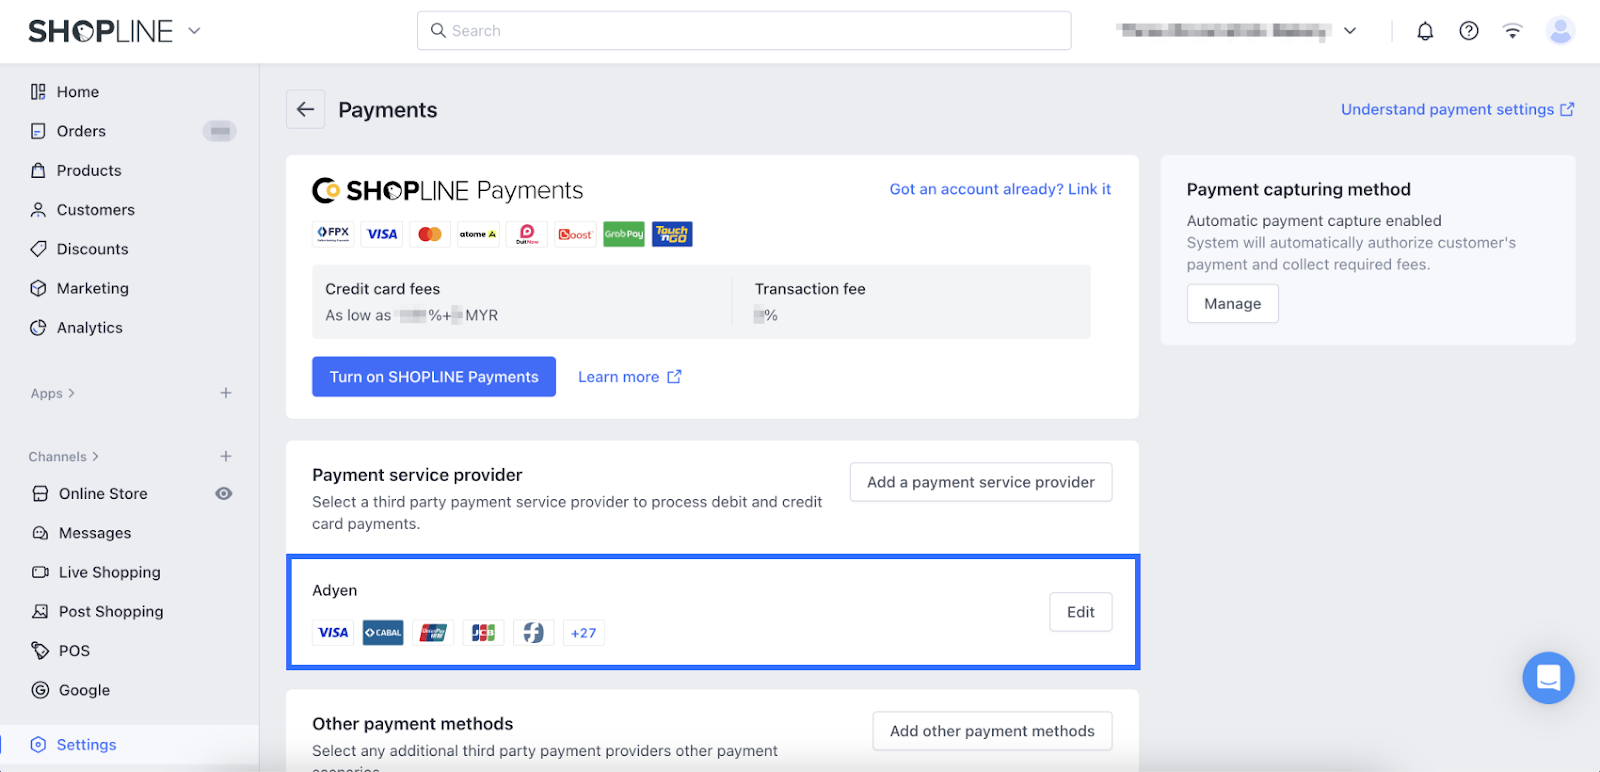
Task: Click the DuitNow payment logo
Action: point(527,234)
